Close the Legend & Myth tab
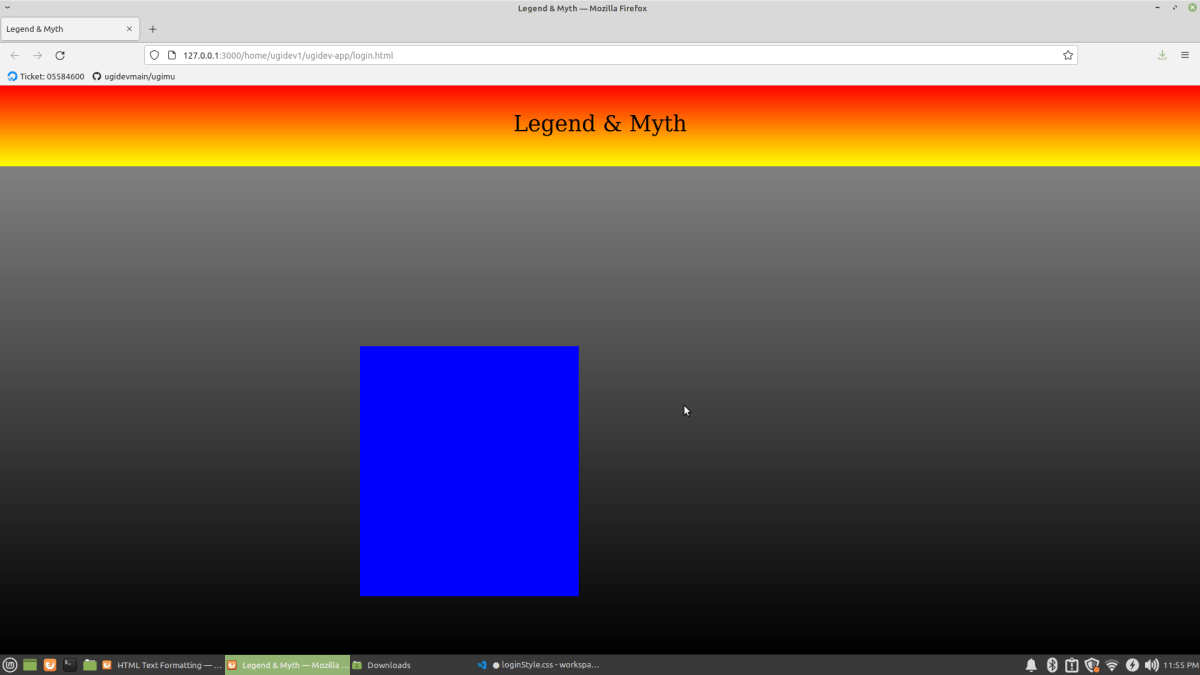Screen dimensions: 1200x675 (129, 29)
